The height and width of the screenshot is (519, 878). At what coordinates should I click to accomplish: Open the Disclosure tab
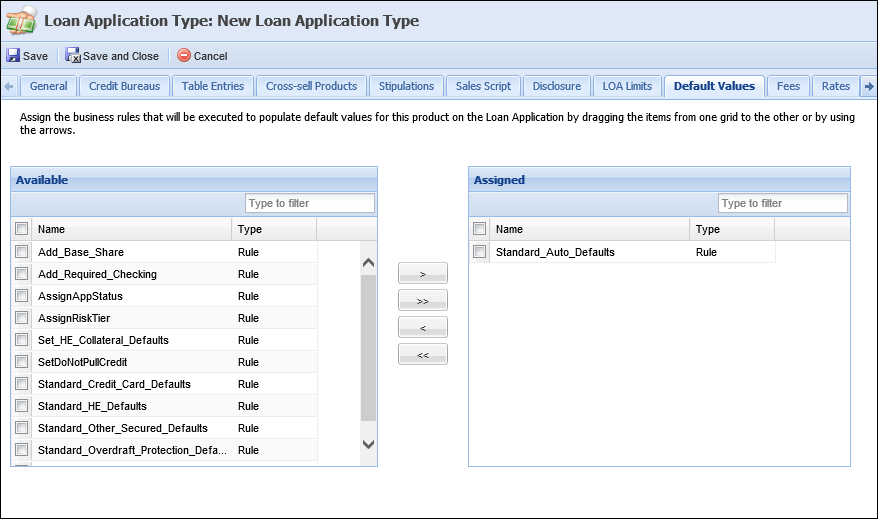[557, 86]
